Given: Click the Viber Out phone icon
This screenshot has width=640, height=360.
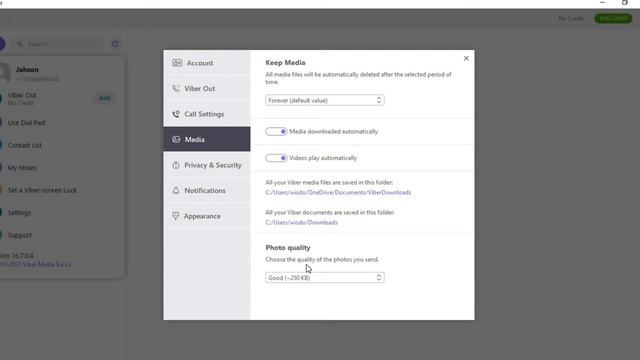Looking at the screenshot, I should pyautogui.click(x=176, y=88).
